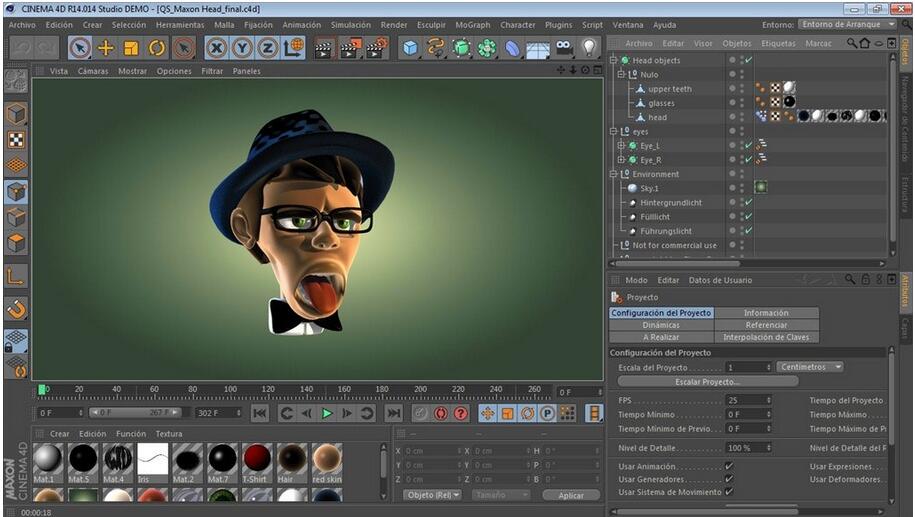The height and width of the screenshot is (517, 915).
Task: Open the Objeto (Rel) dropdown
Action: point(433,495)
